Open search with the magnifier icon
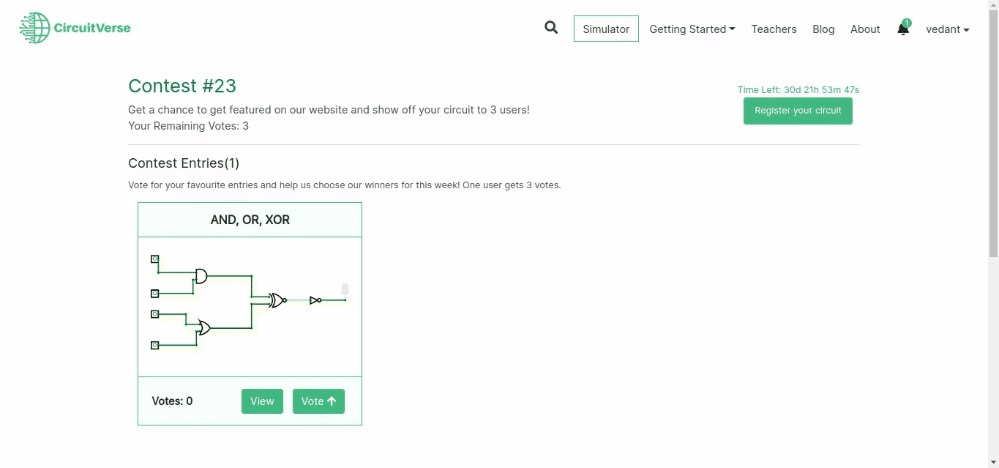This screenshot has width=999, height=468. 551,28
